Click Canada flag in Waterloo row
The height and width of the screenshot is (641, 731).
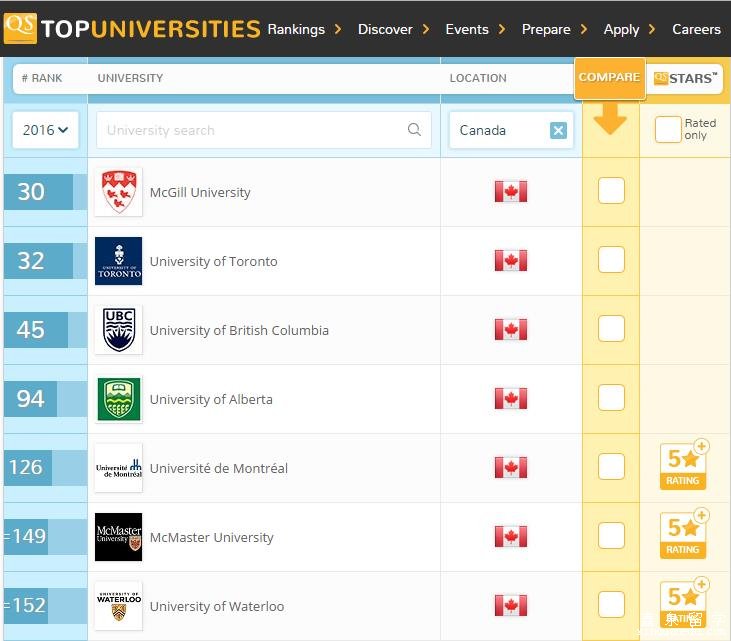pyautogui.click(x=511, y=606)
